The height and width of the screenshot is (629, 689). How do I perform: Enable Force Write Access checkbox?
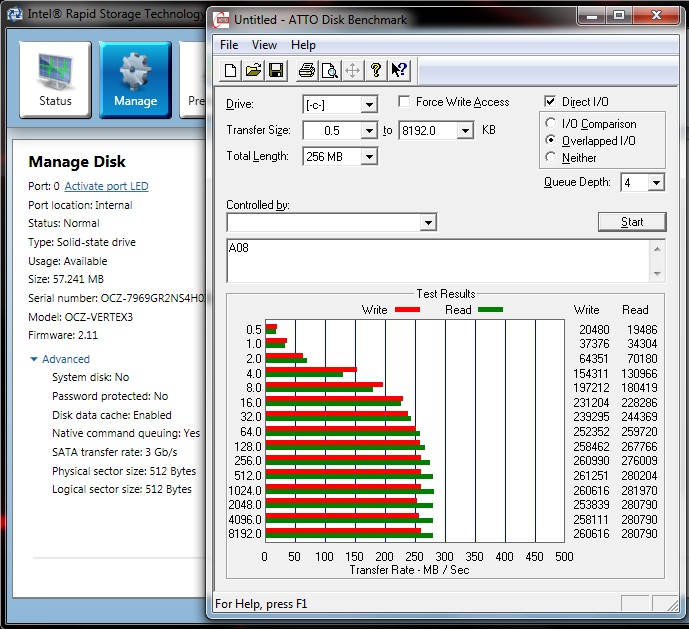point(404,102)
